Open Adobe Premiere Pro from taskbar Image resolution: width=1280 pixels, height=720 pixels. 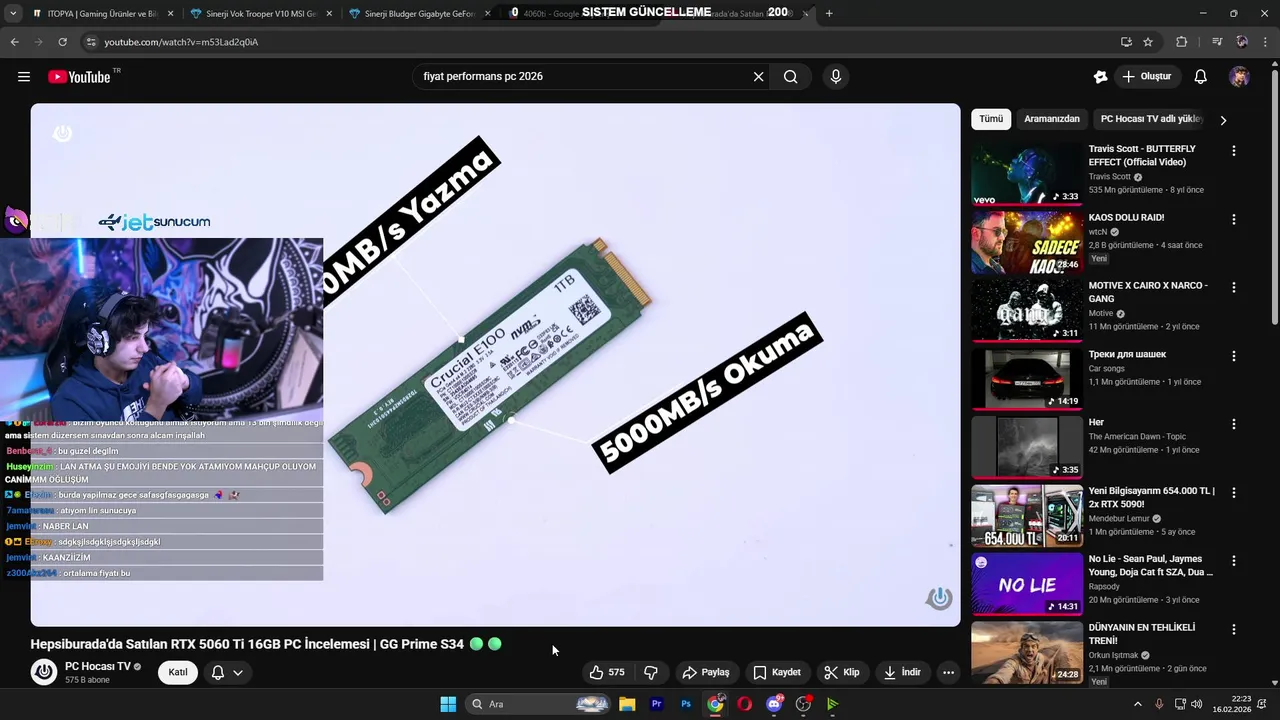657,704
